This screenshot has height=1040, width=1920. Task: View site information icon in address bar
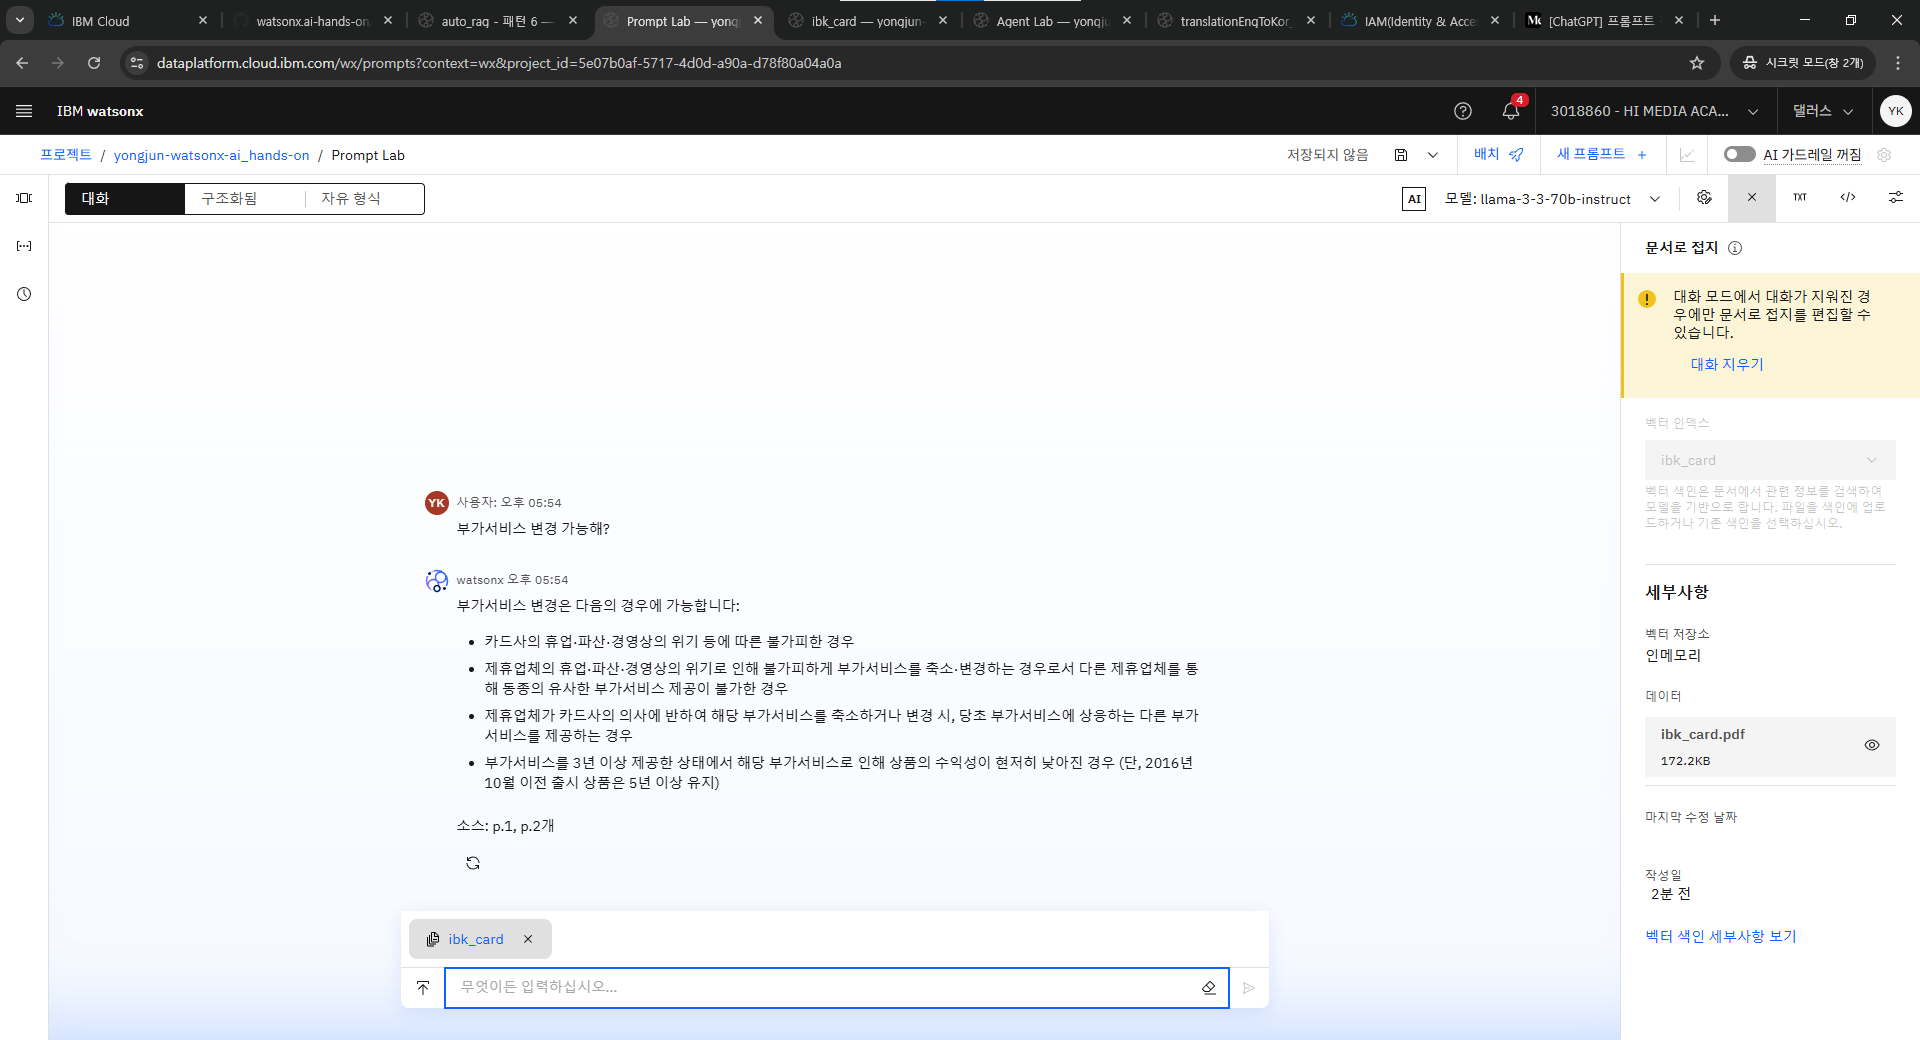pyautogui.click(x=137, y=63)
